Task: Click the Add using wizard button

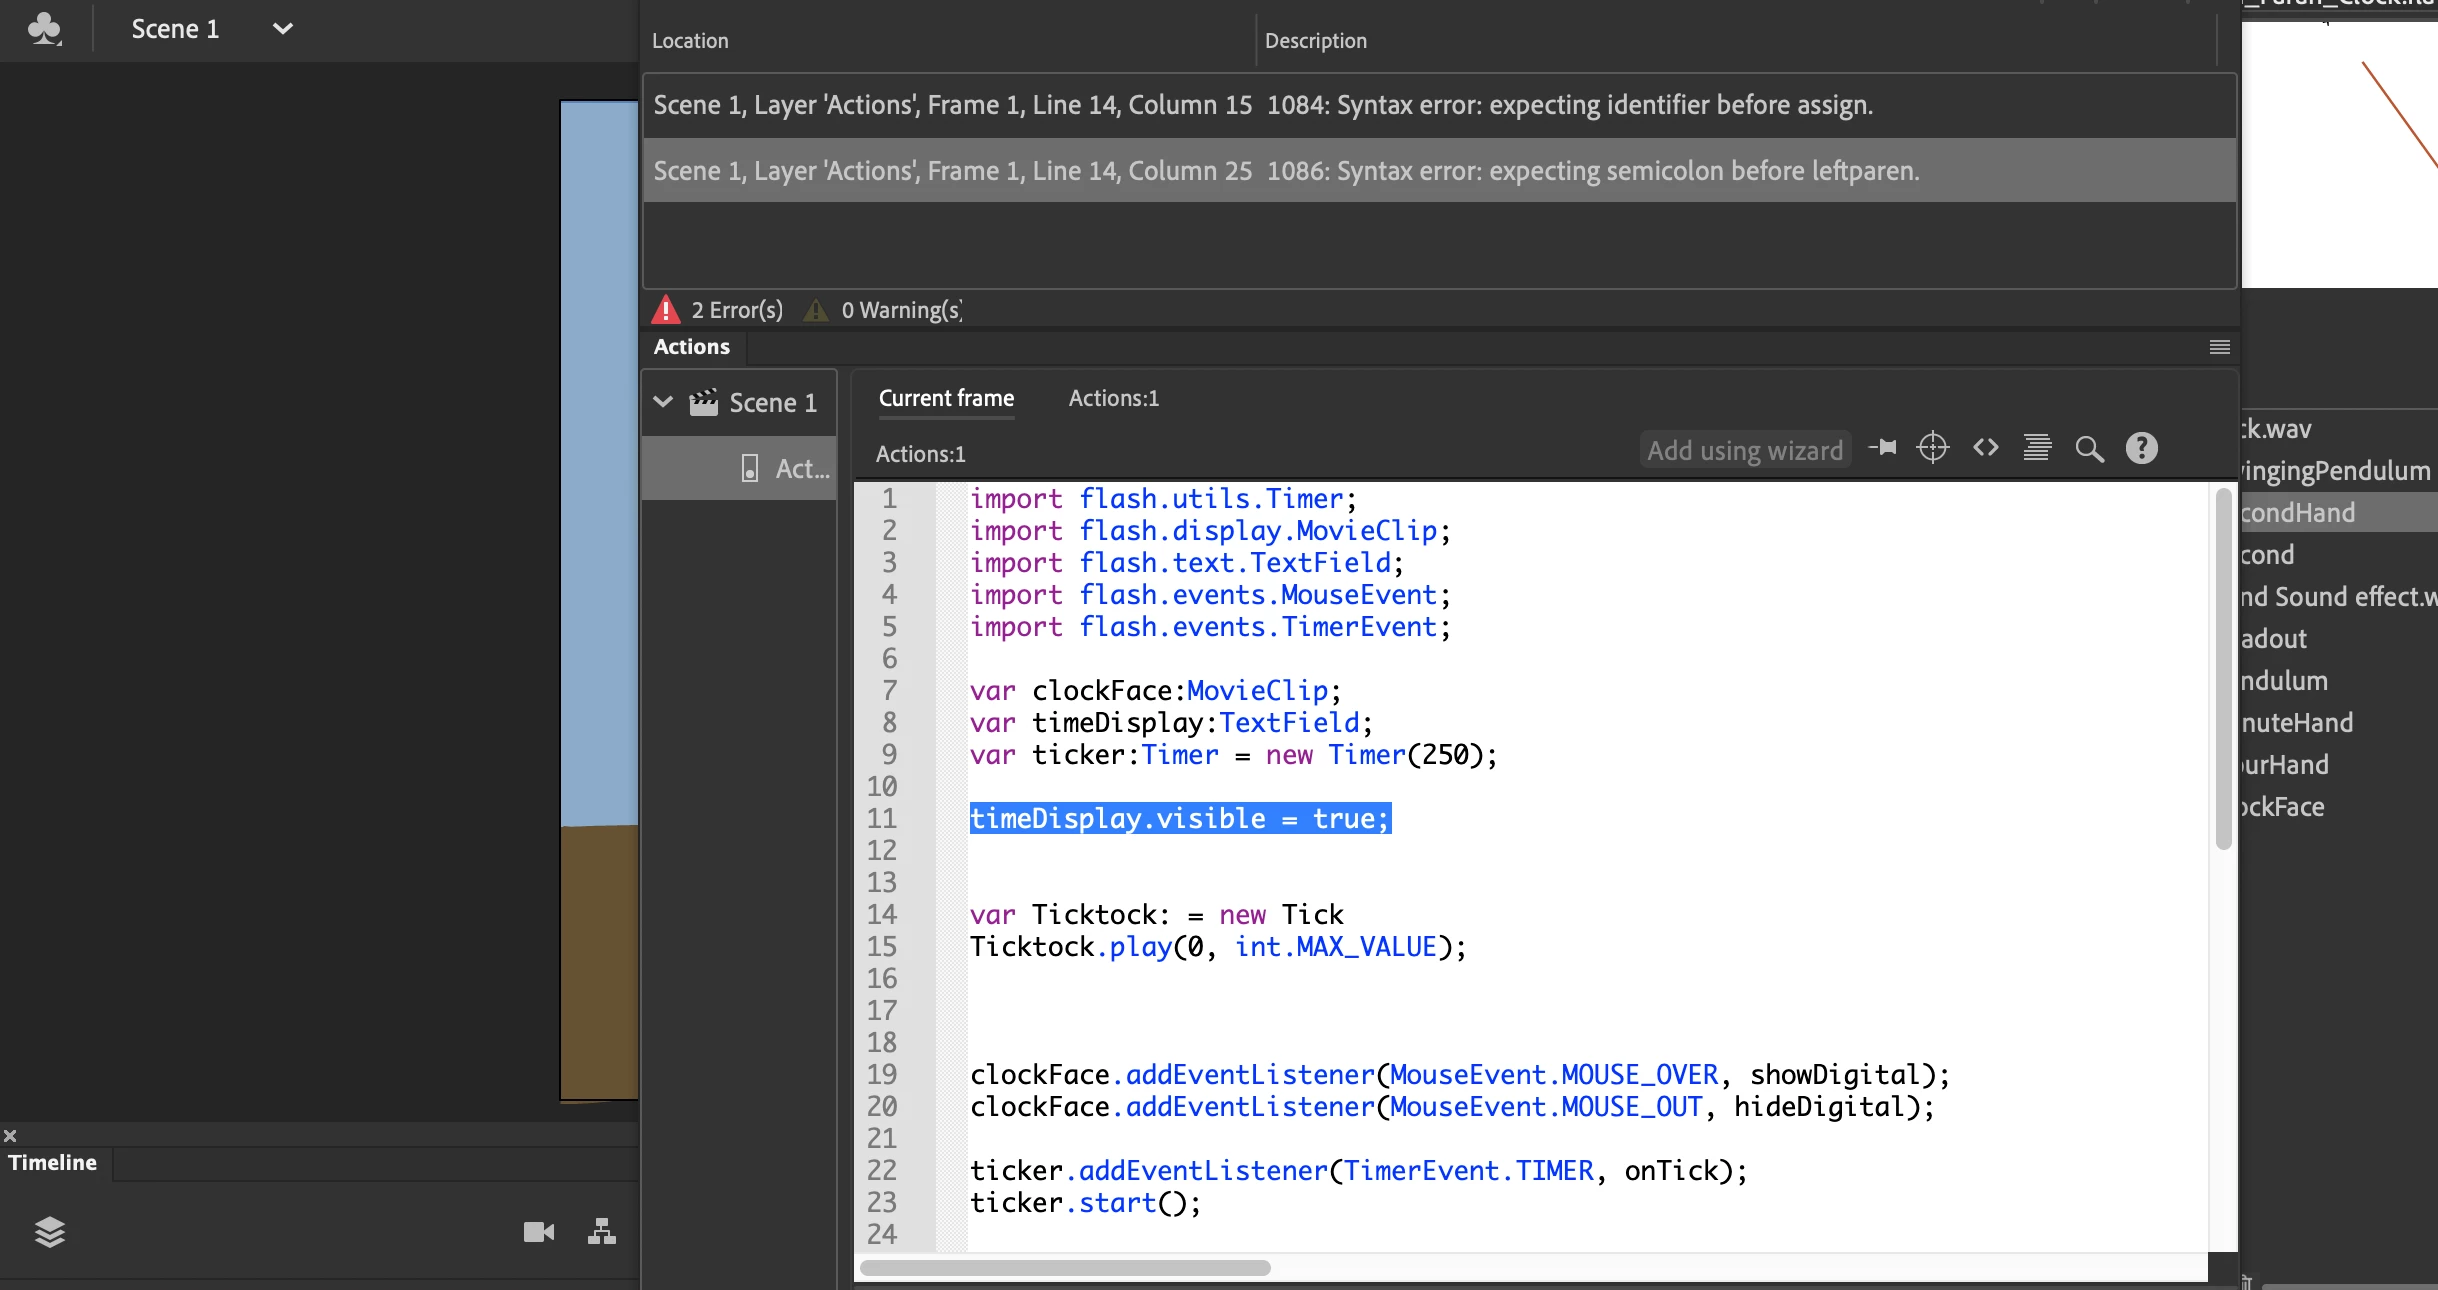Action: click(x=1744, y=450)
